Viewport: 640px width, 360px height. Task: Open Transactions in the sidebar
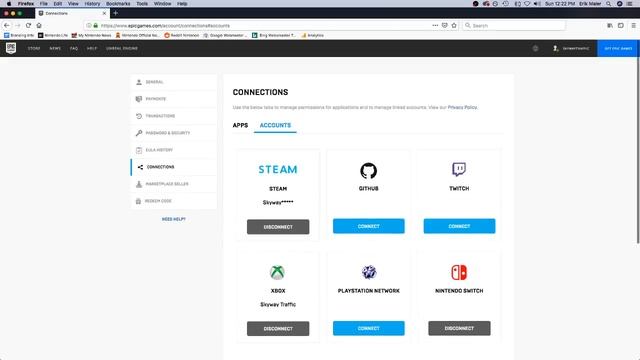click(x=174, y=116)
